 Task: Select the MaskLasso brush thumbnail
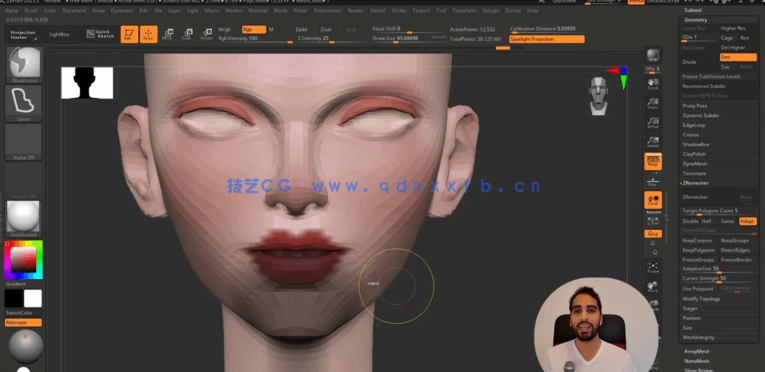pyautogui.click(x=24, y=64)
